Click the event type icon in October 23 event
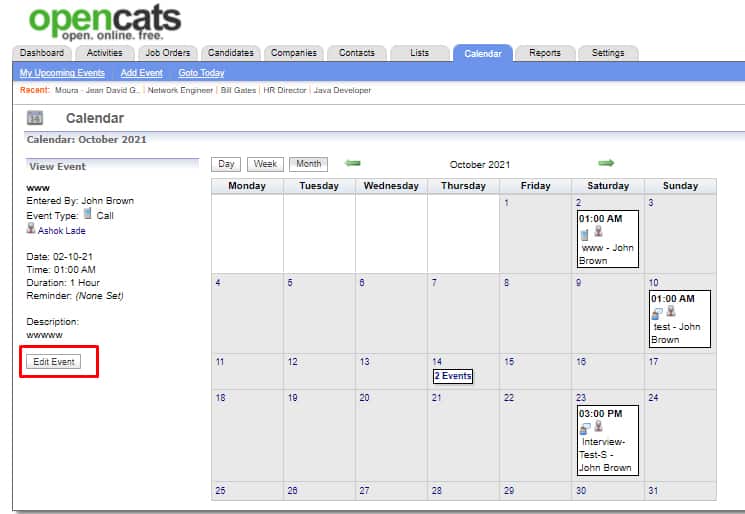Screen dimensions: 745x514 (x=585, y=427)
